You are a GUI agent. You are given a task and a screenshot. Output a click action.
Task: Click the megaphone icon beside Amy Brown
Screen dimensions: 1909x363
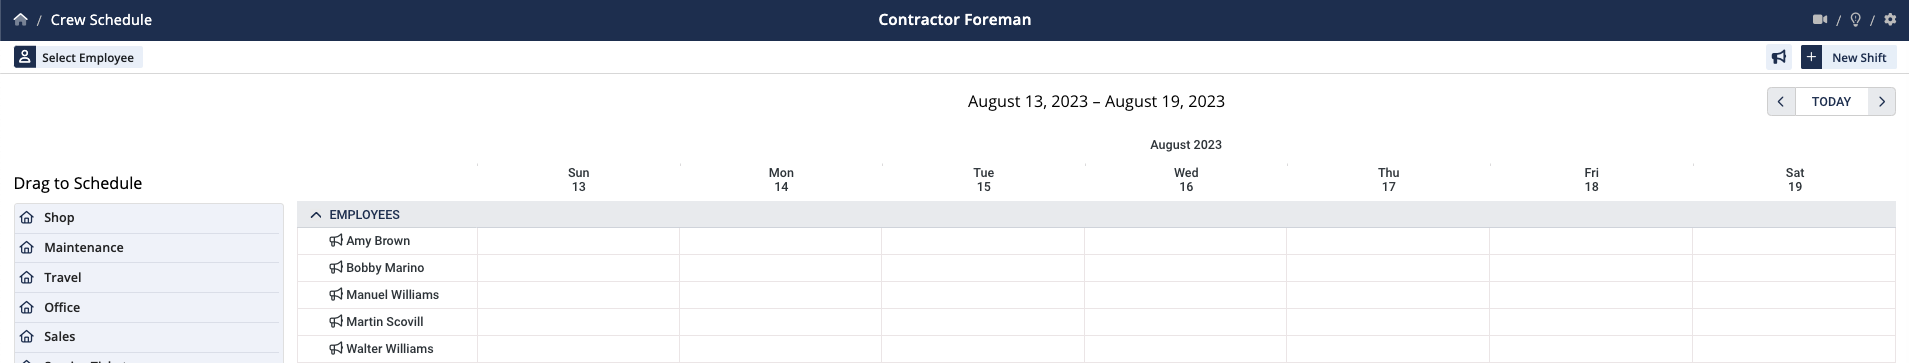point(336,241)
